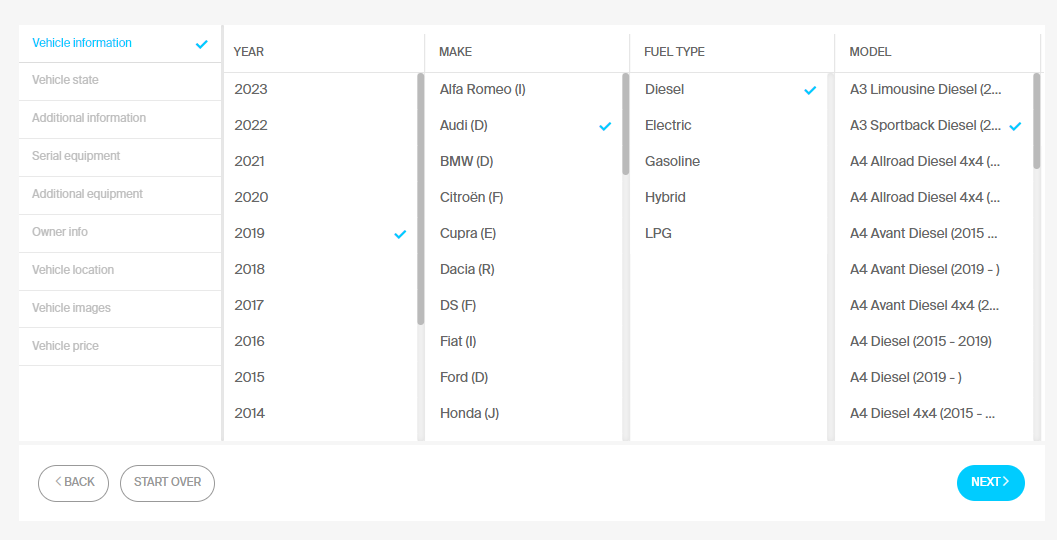1057x540 pixels.
Task: Choose A4 Diesel 4x4 (2015 model
Action: 934,413
